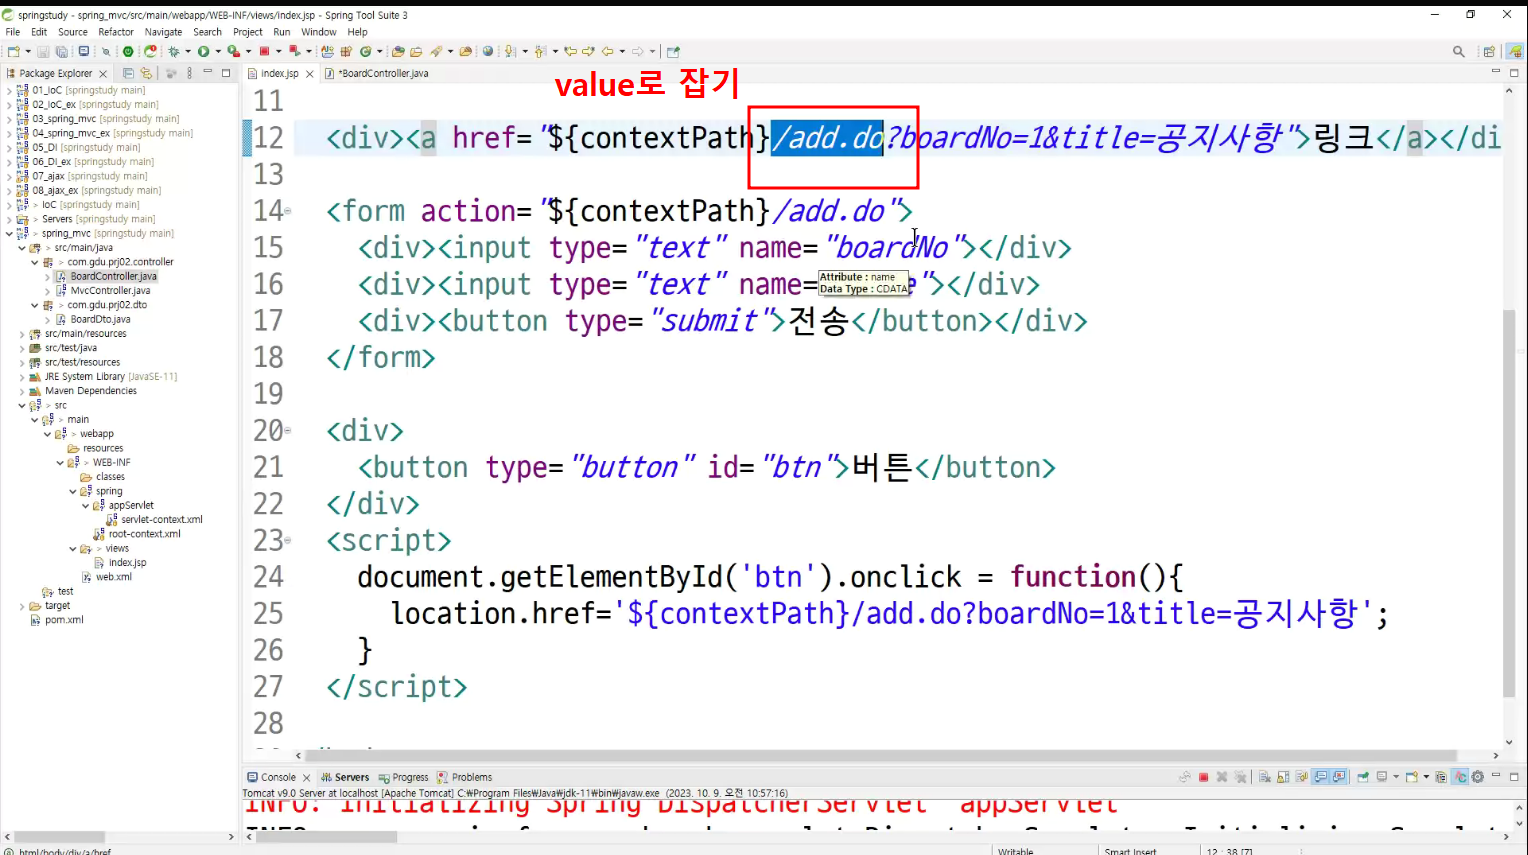Select root-context.xml in the tree

(144, 534)
